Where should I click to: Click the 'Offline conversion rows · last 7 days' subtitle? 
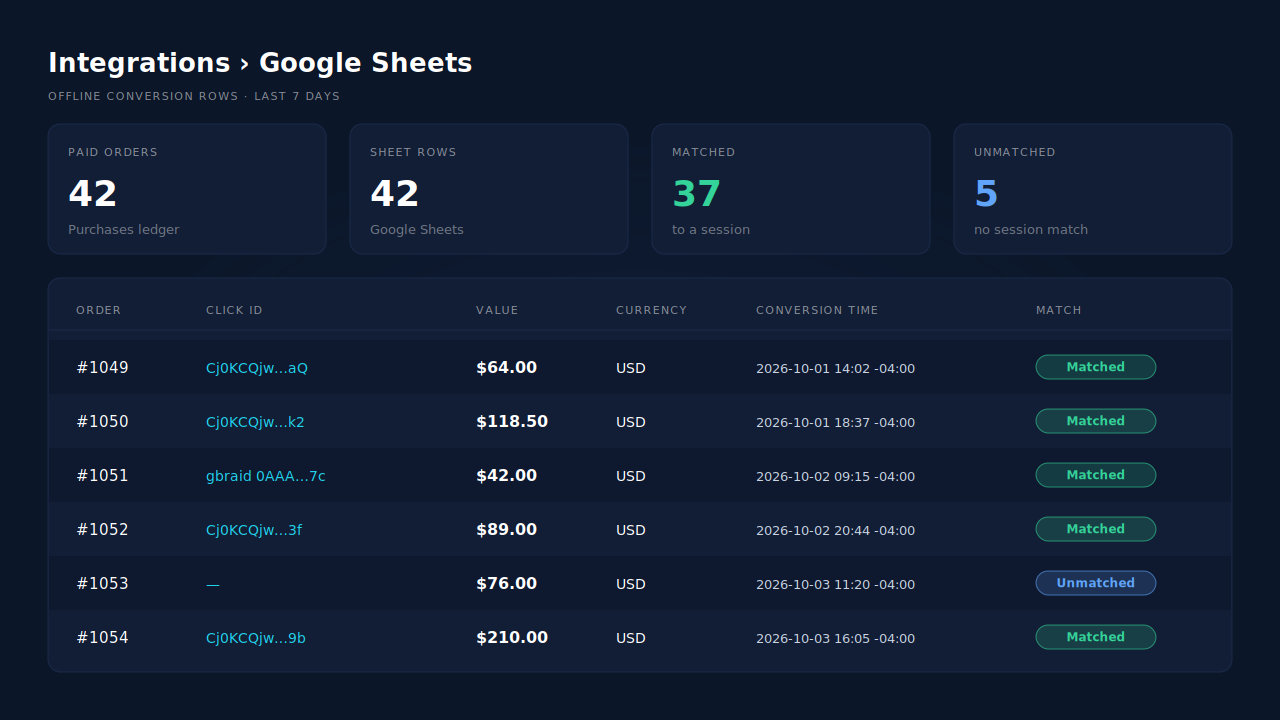pos(194,97)
